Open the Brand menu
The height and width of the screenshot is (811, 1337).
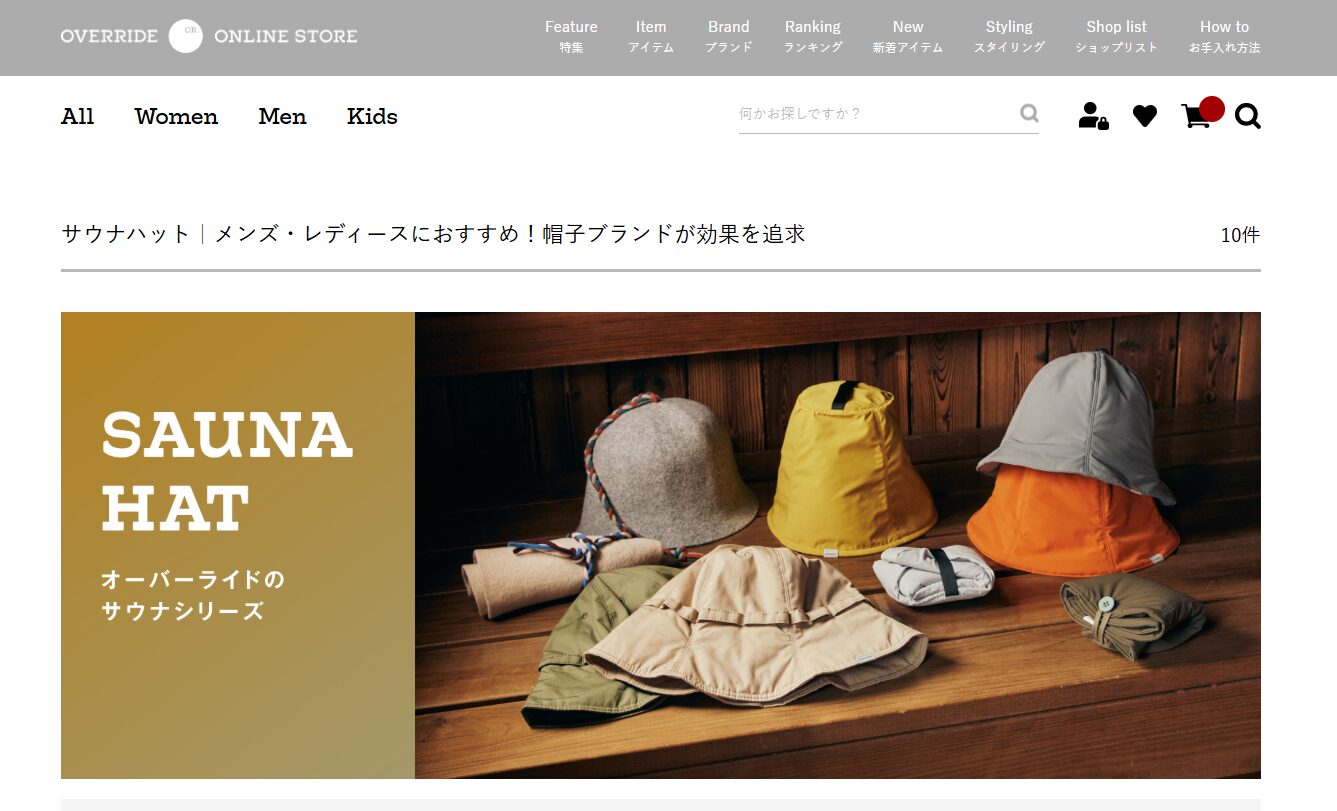point(729,36)
